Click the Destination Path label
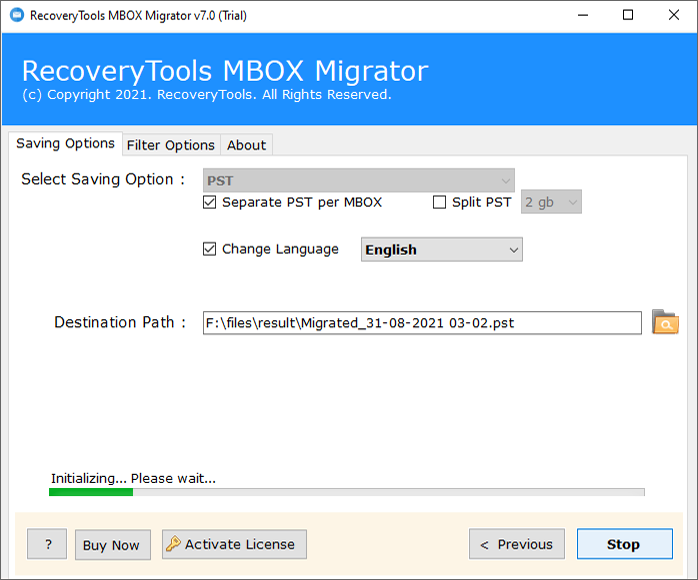This screenshot has width=698, height=580. [120, 322]
